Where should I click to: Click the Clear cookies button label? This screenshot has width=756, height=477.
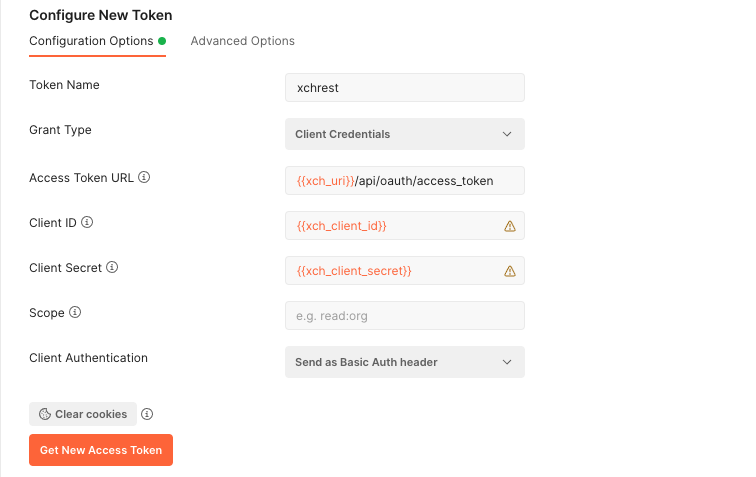pyautogui.click(x=91, y=414)
